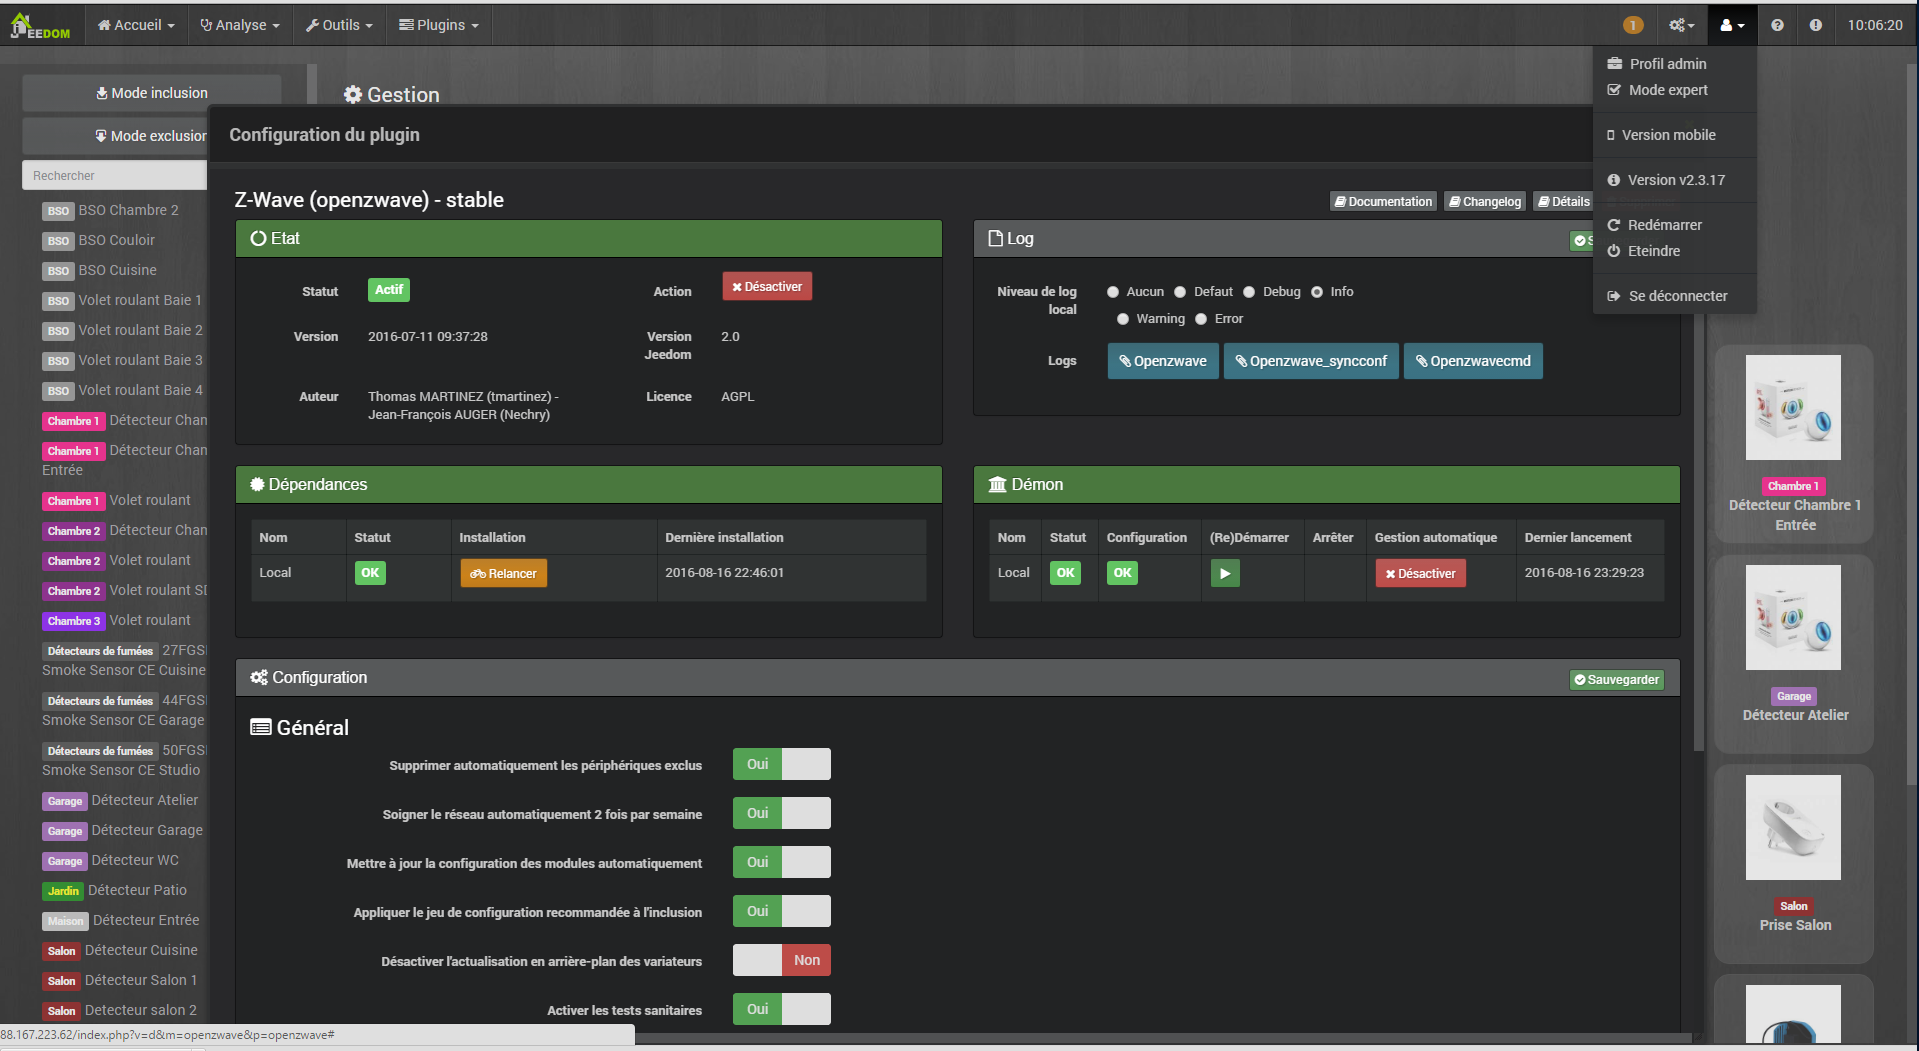The height and width of the screenshot is (1051, 1919).
Task: Select the Warning log level radio
Action: [x=1123, y=319]
